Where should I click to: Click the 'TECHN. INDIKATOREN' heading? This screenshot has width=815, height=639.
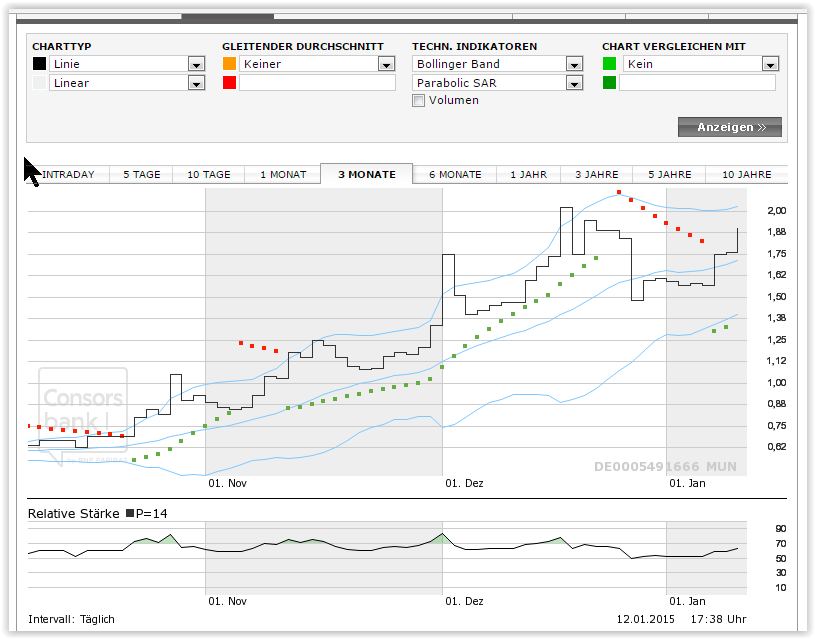pyautogui.click(x=475, y=46)
